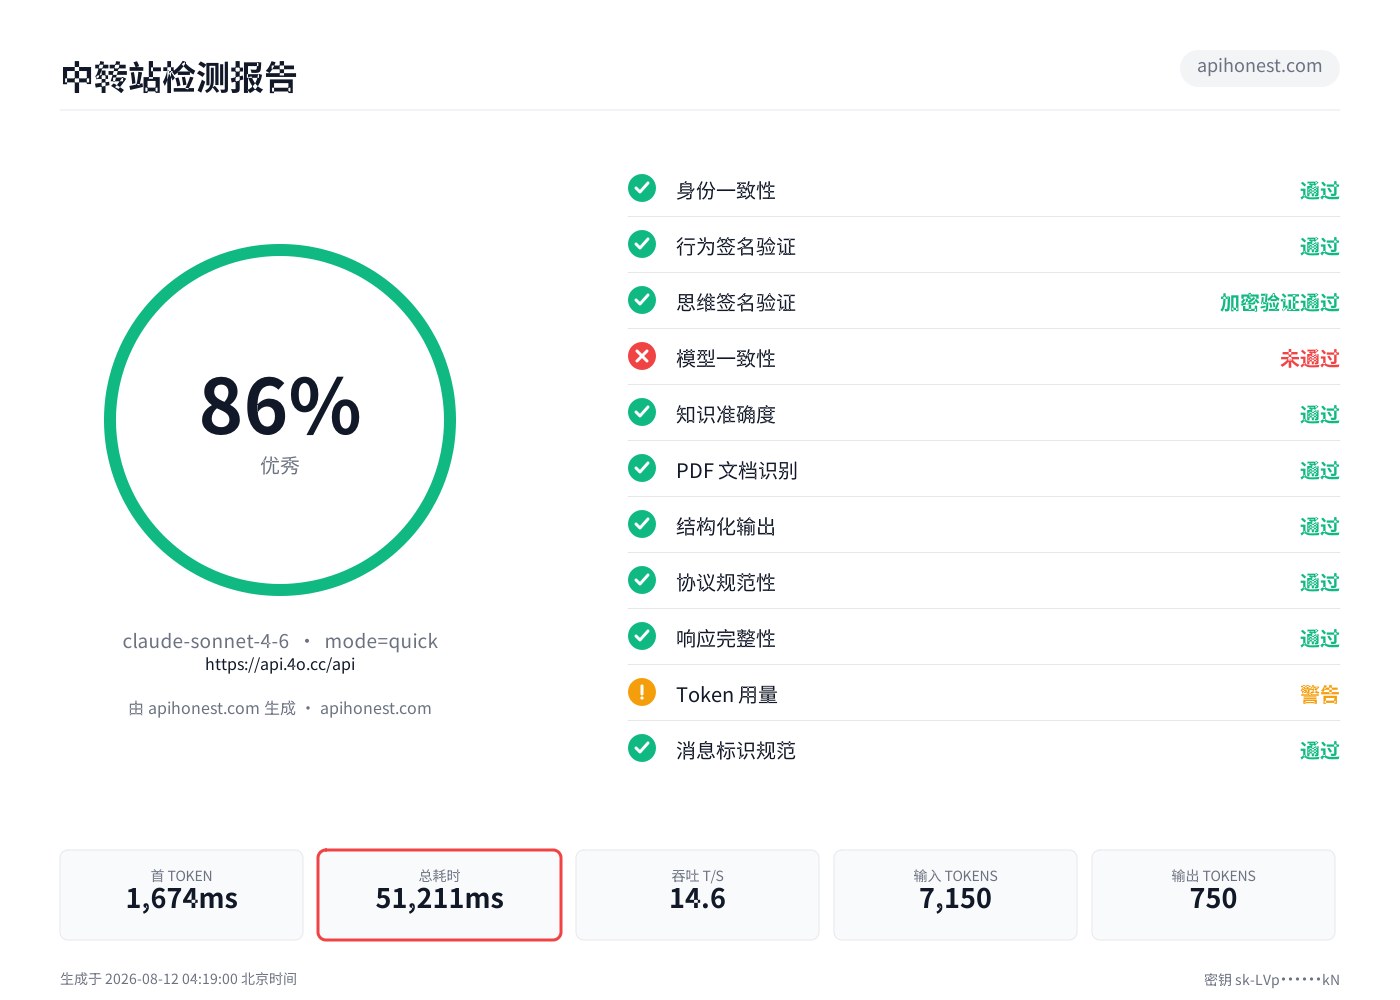Screen dimensions: 1400x1000
Task: Click the orange warning icon for Token 用量
Action: click(x=642, y=692)
